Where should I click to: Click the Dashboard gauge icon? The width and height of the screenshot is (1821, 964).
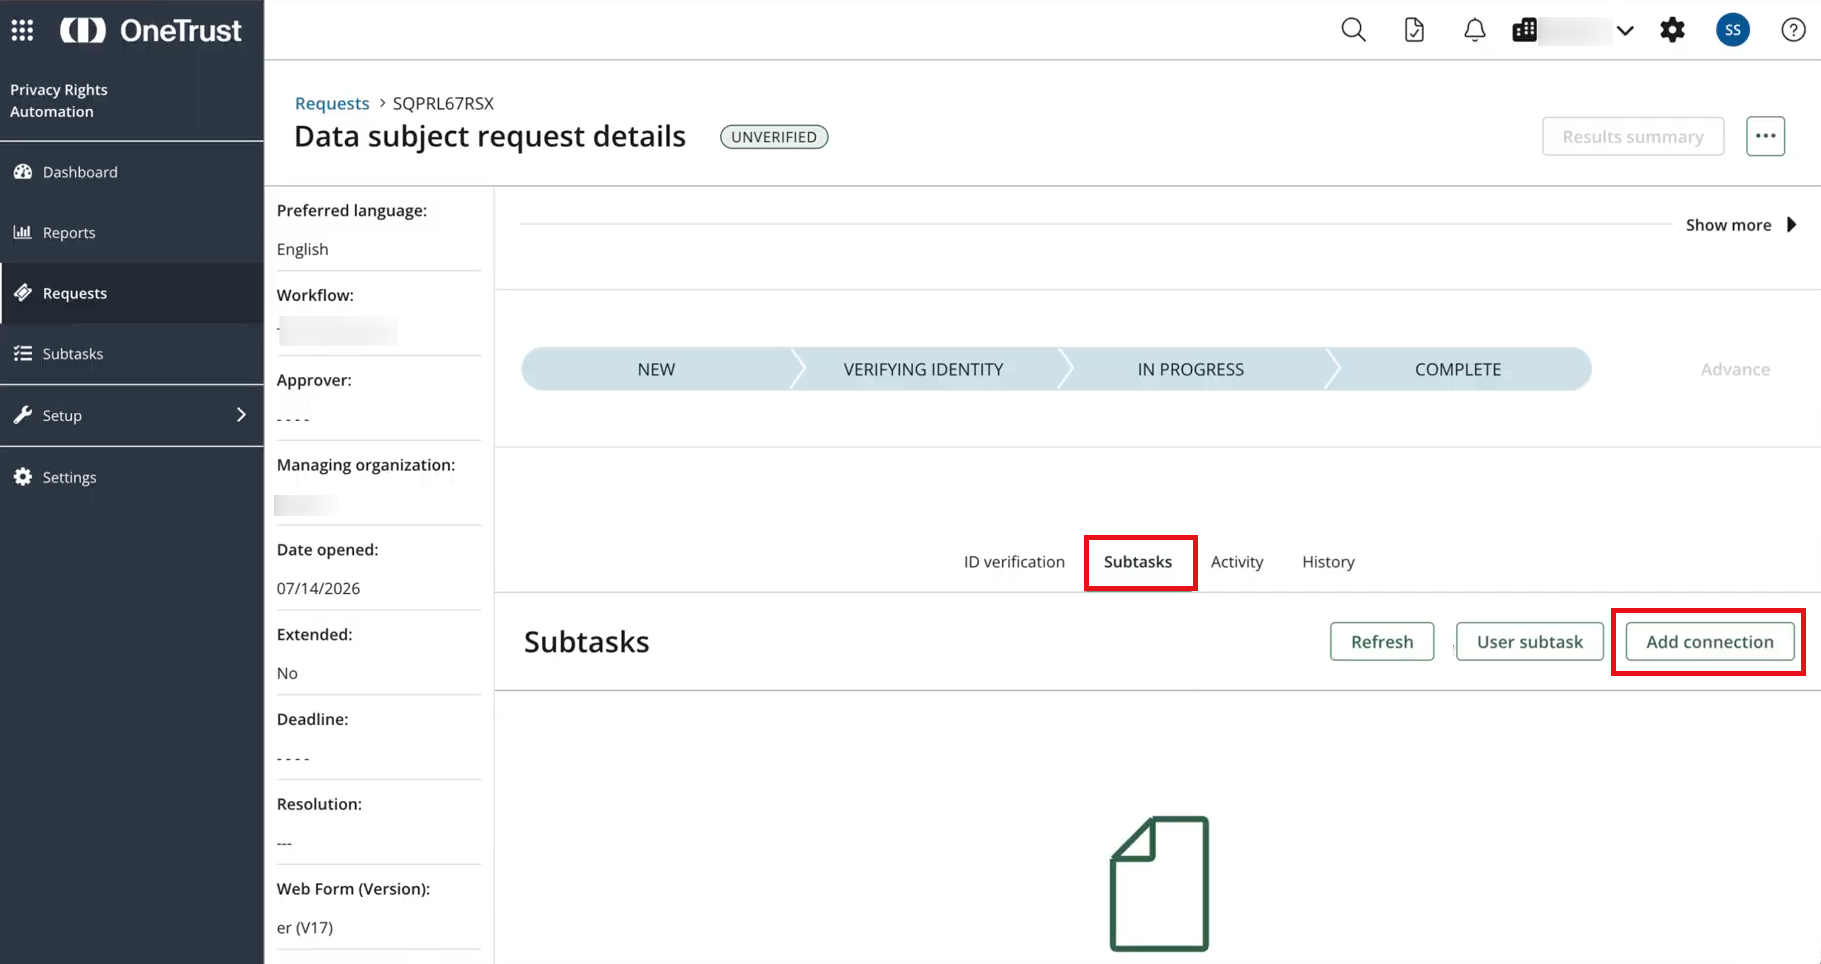[x=23, y=172]
